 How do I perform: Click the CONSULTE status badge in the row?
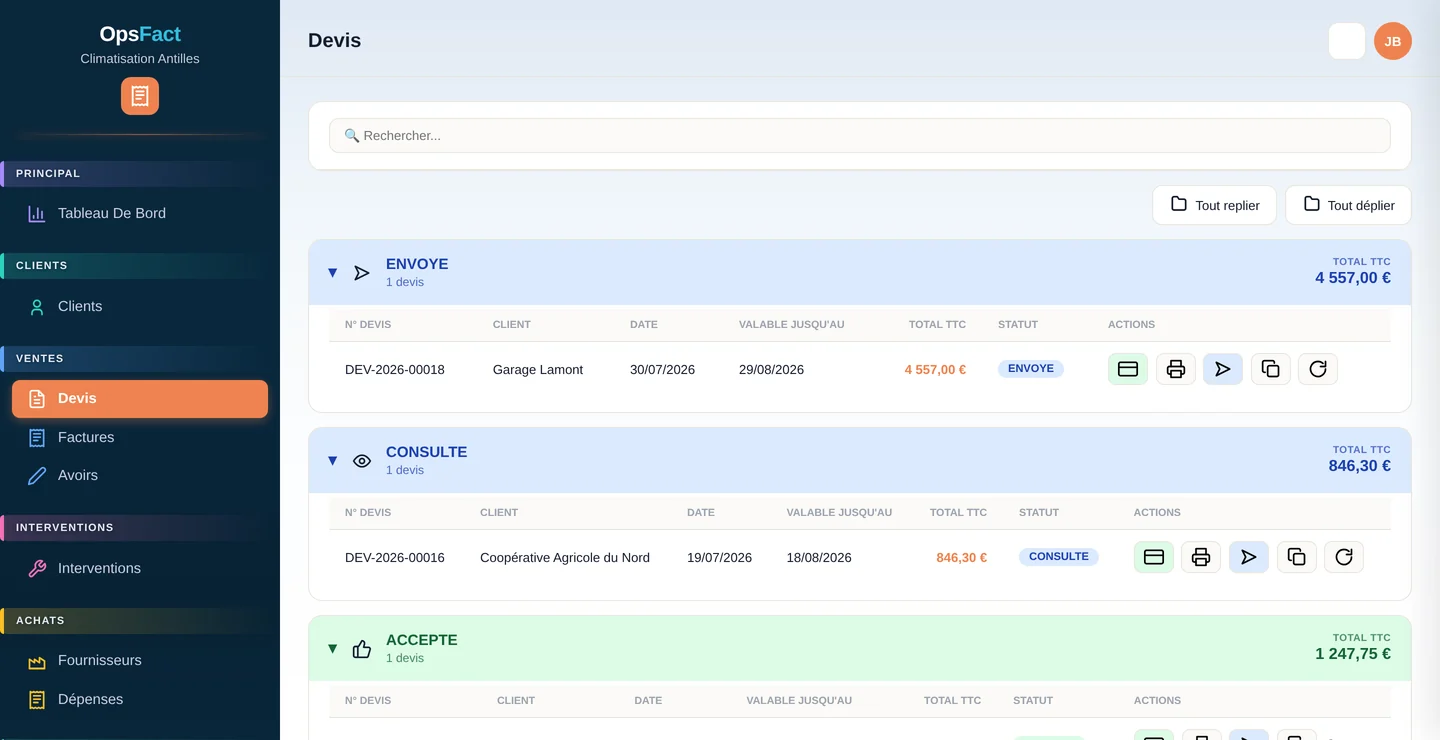(x=1058, y=557)
